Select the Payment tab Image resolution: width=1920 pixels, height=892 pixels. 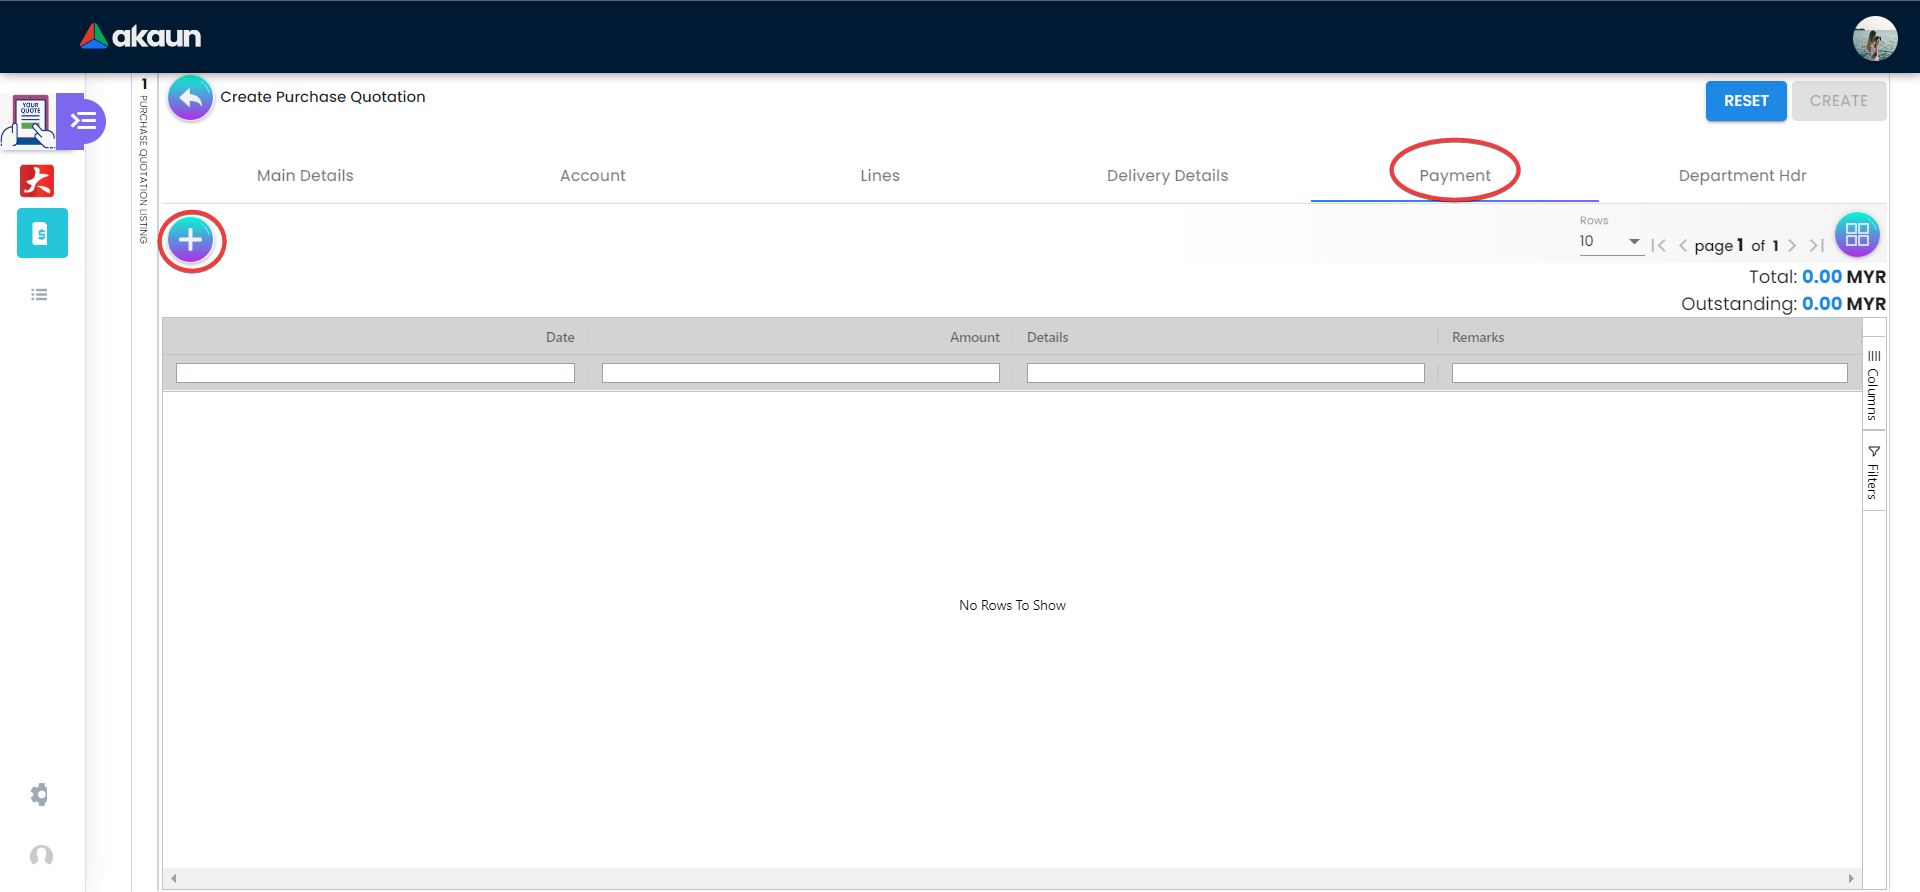1455,176
